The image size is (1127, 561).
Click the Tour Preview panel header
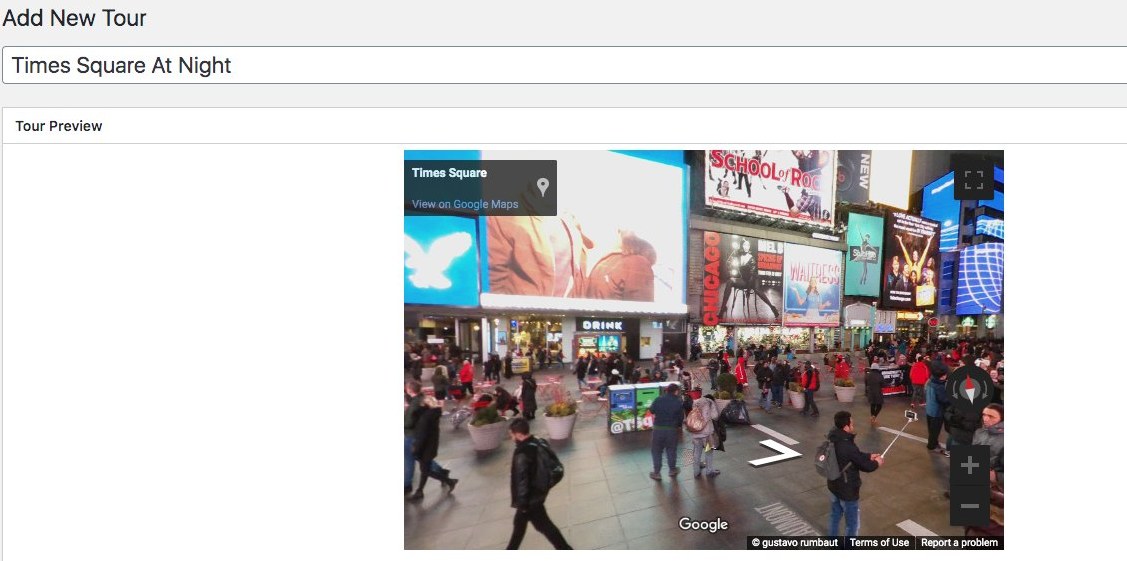tap(565, 126)
